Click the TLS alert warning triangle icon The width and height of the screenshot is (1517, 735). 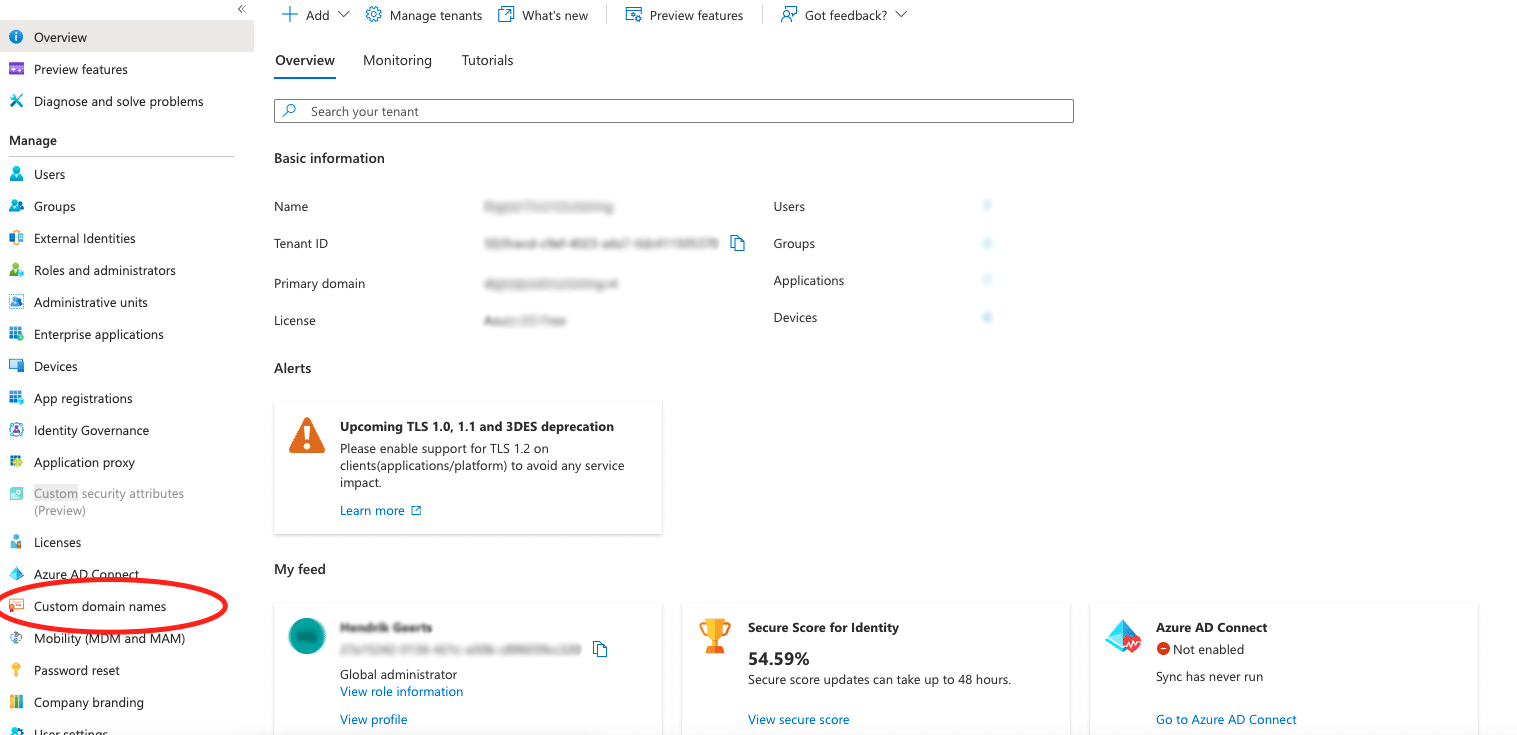[307, 436]
